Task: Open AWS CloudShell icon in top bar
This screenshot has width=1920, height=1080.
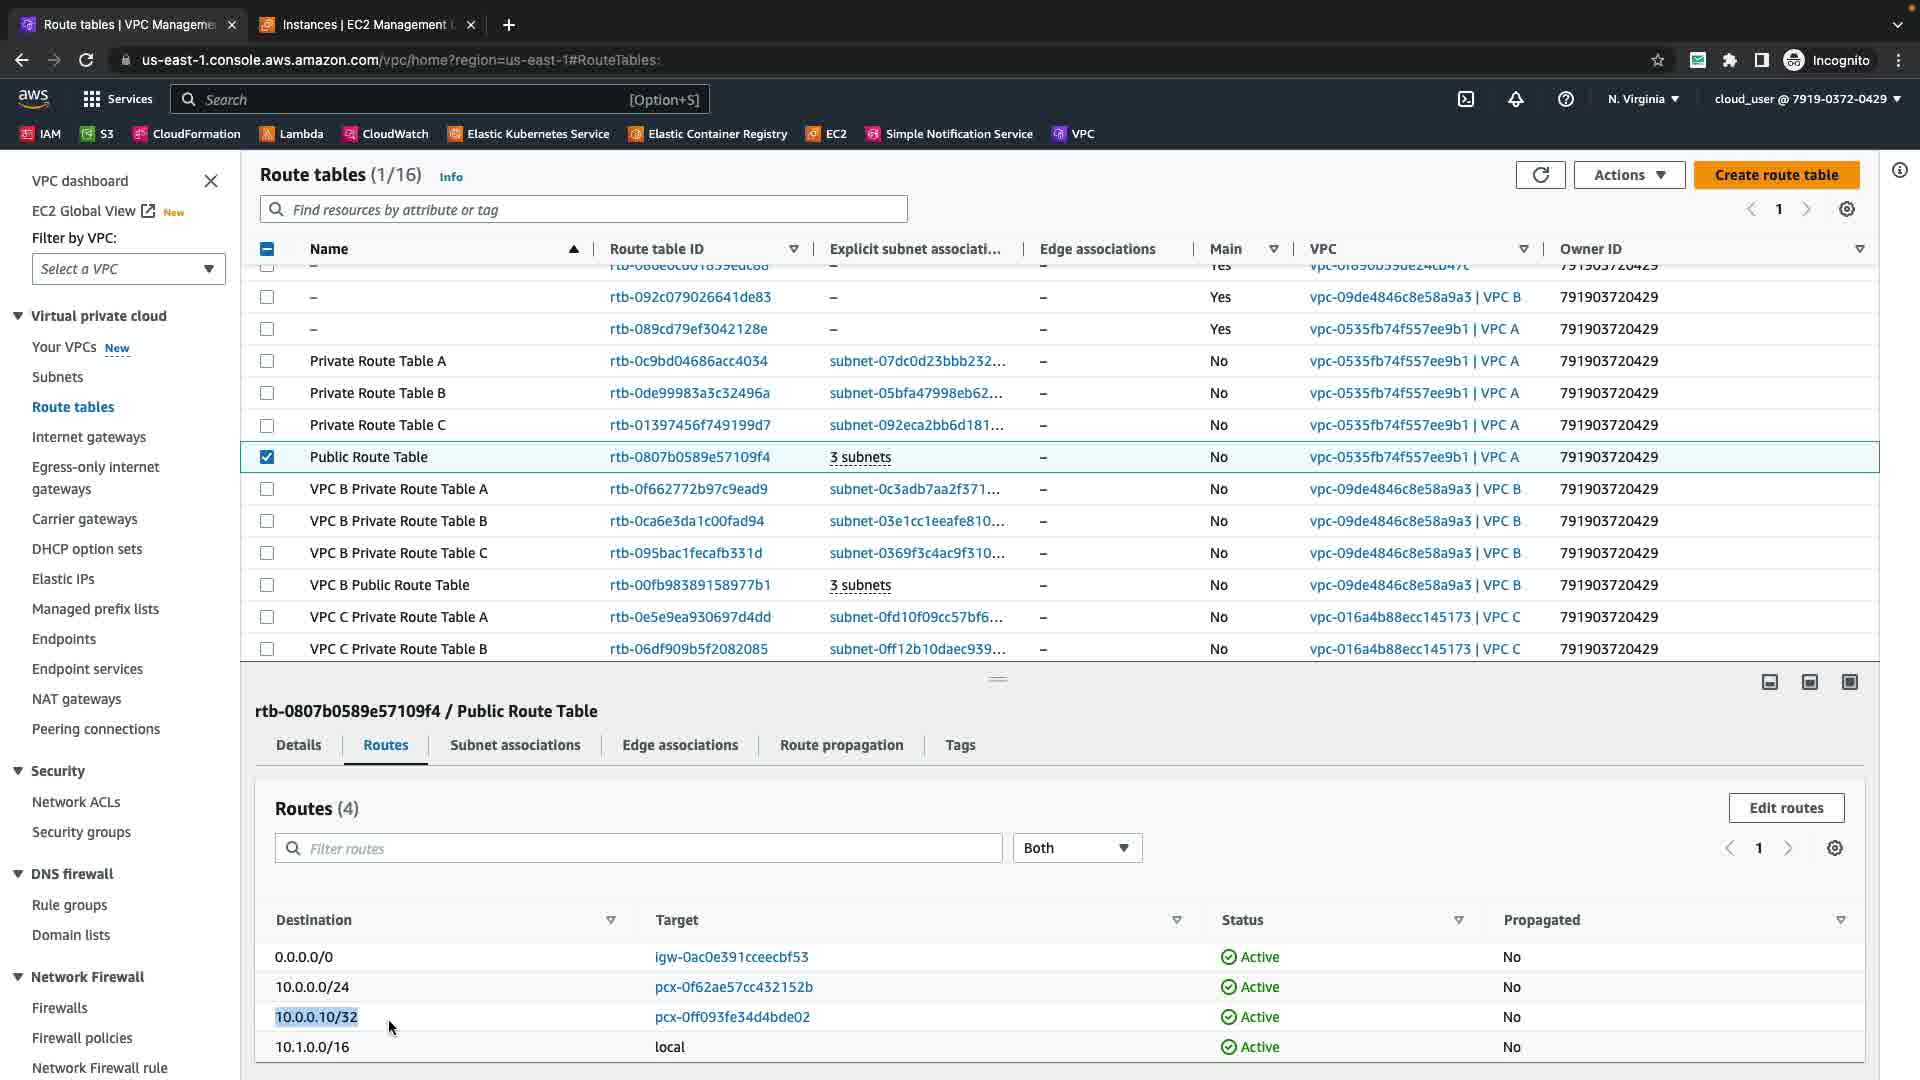Action: pos(1466,99)
